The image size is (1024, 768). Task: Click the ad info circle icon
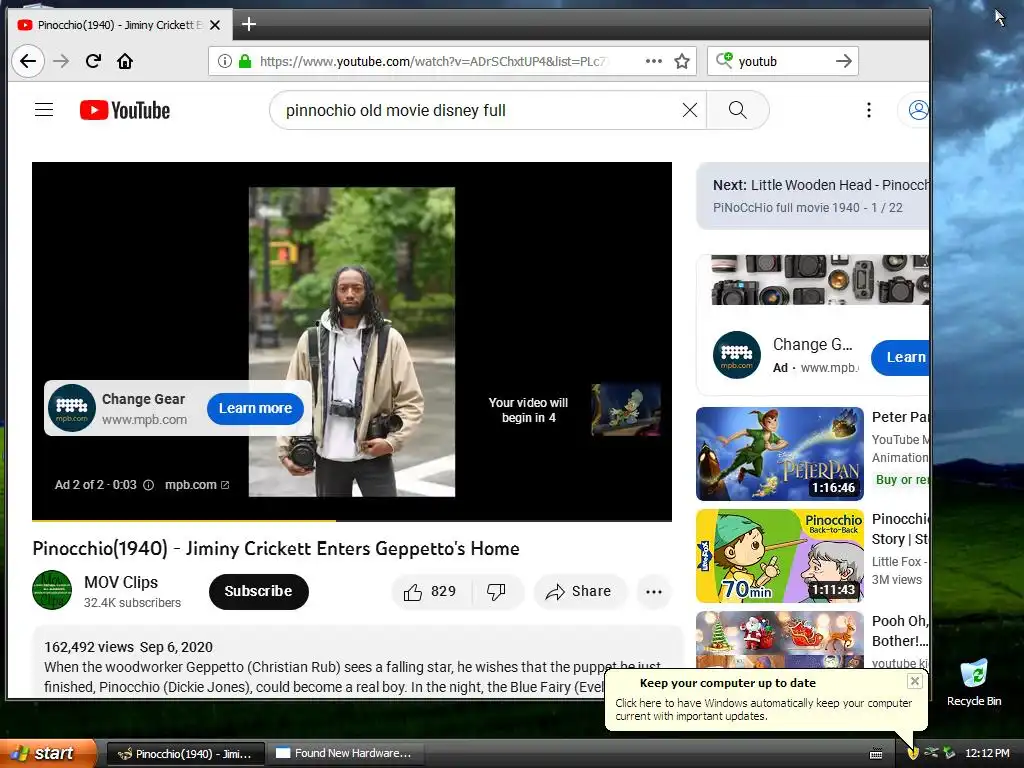[x=148, y=485]
